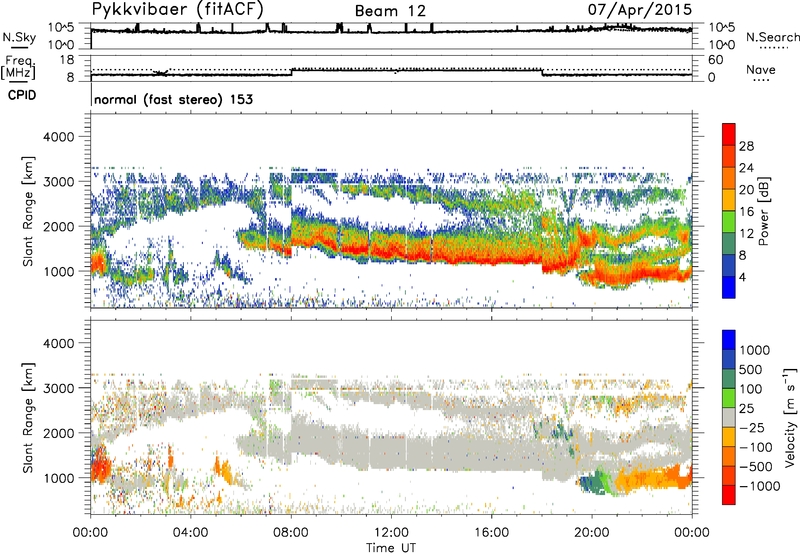Click the Freq. [MHz] axis label

coord(19,68)
